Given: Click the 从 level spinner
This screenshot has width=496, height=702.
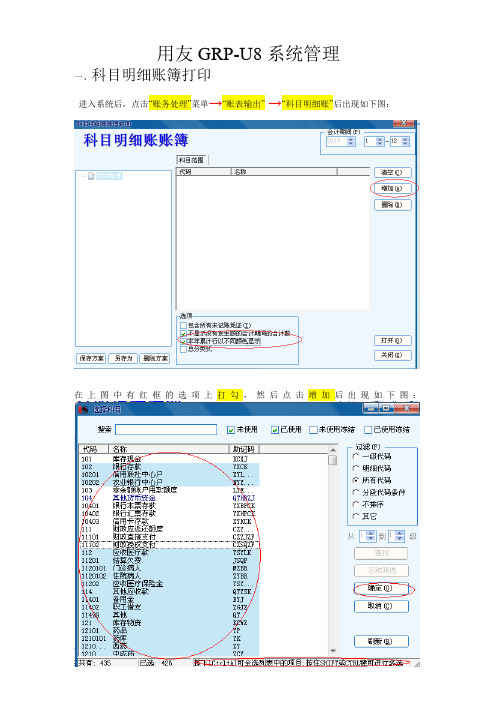Looking at the screenshot, I should click(x=367, y=536).
